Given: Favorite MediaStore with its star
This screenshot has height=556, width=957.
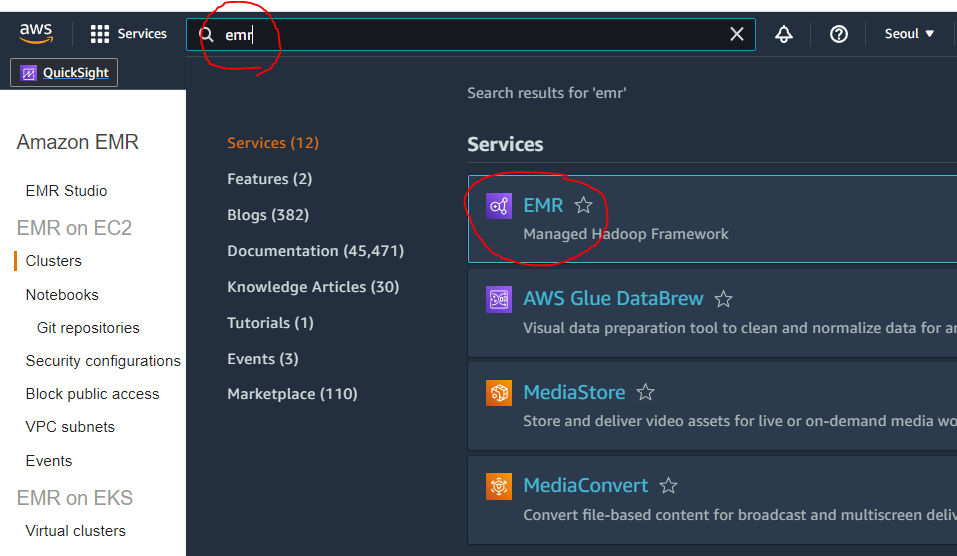Looking at the screenshot, I should (x=645, y=392).
